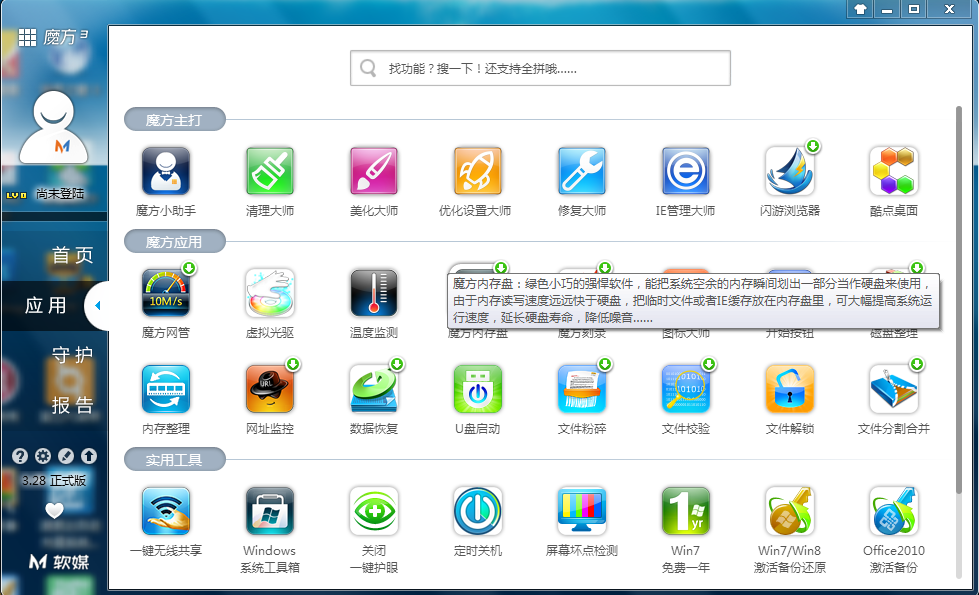Screen dimensions: 979x595
Task: Click 3.28 正式版 version text
Action: click(54, 480)
